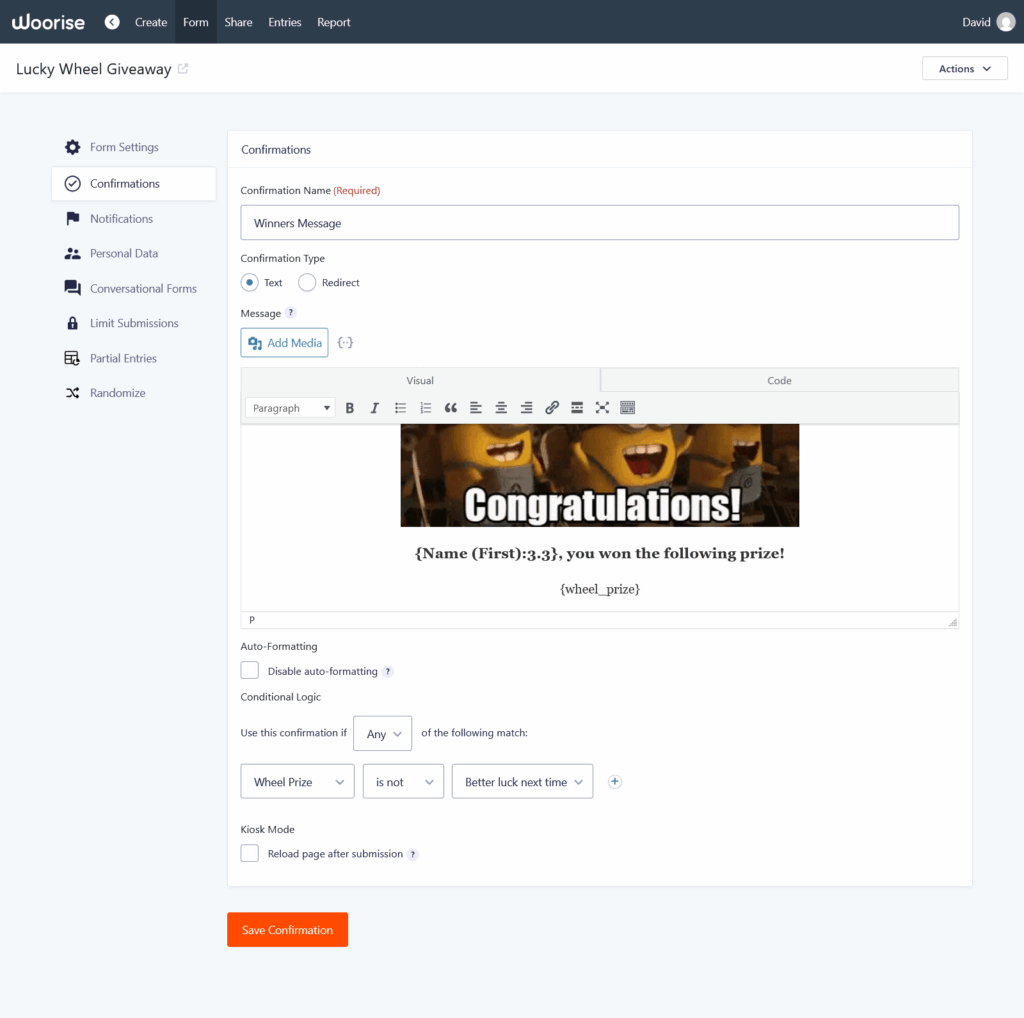The image size is (1024, 1018).
Task: Go to the Report menu
Action: (334, 22)
